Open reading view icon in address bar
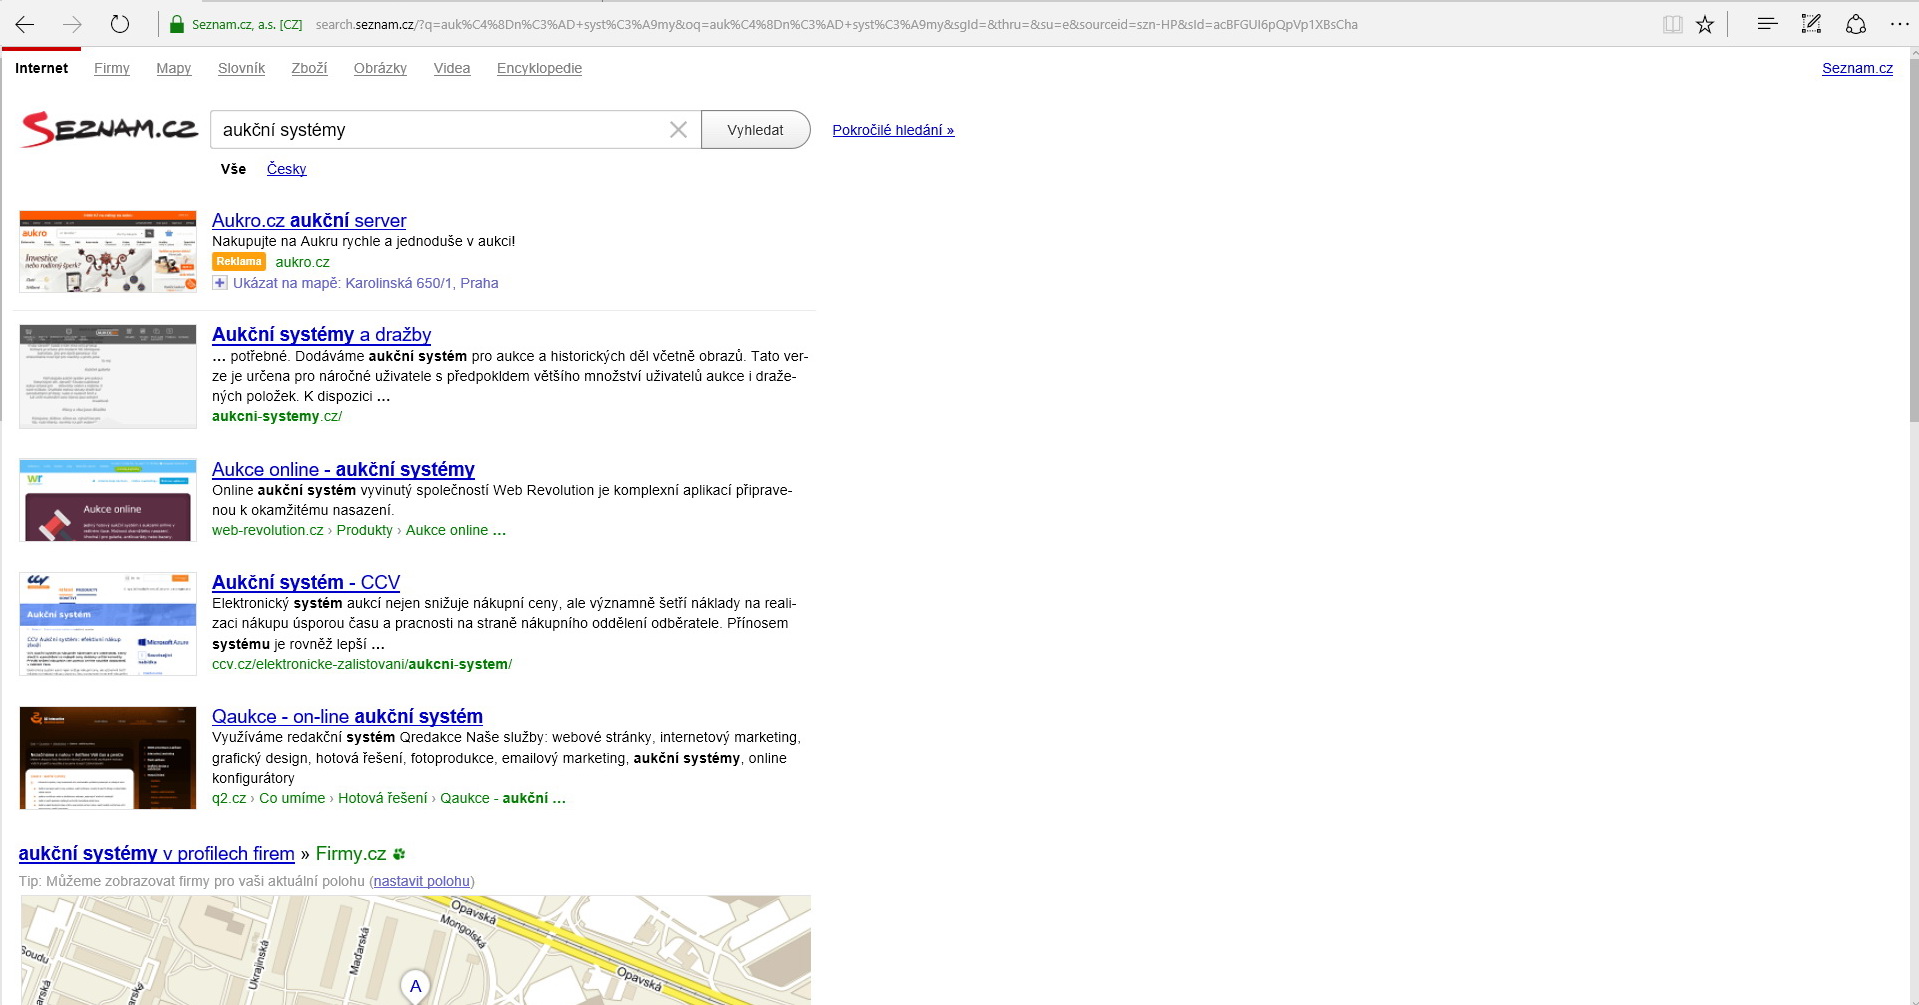Image resolution: width=1919 pixels, height=1005 pixels. pos(1672,24)
